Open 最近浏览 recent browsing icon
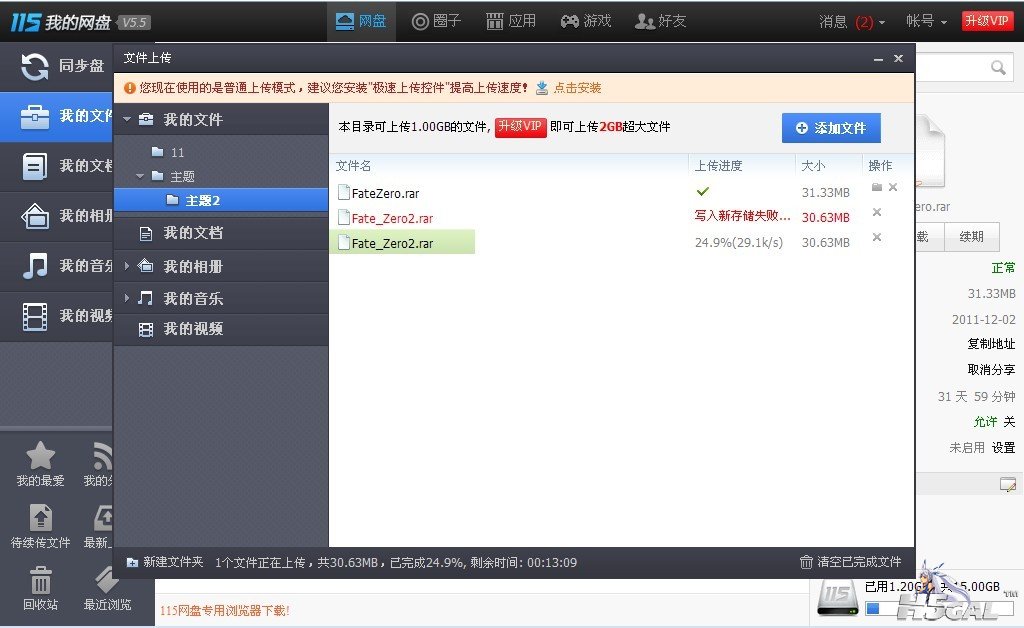The height and width of the screenshot is (628, 1024). pyautogui.click(x=107, y=580)
